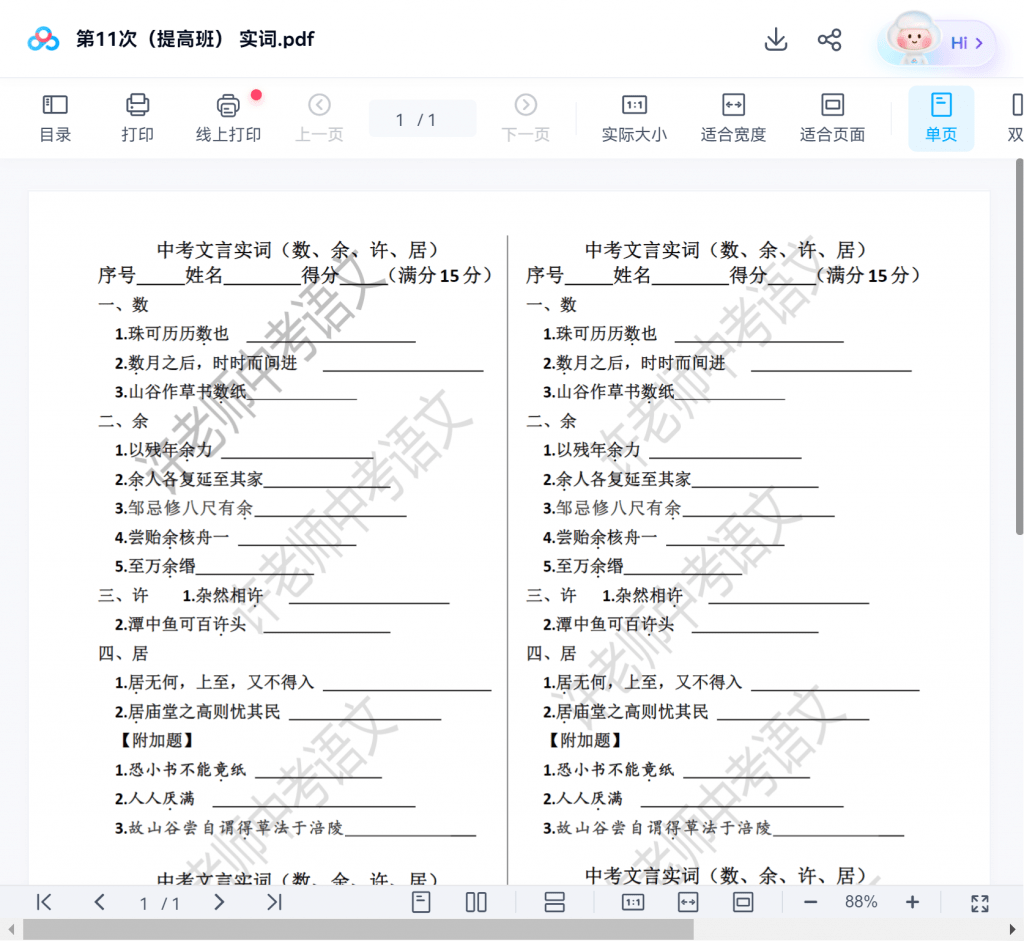Jump to last page in bottom bar
The image size is (1024, 941).
tap(274, 902)
